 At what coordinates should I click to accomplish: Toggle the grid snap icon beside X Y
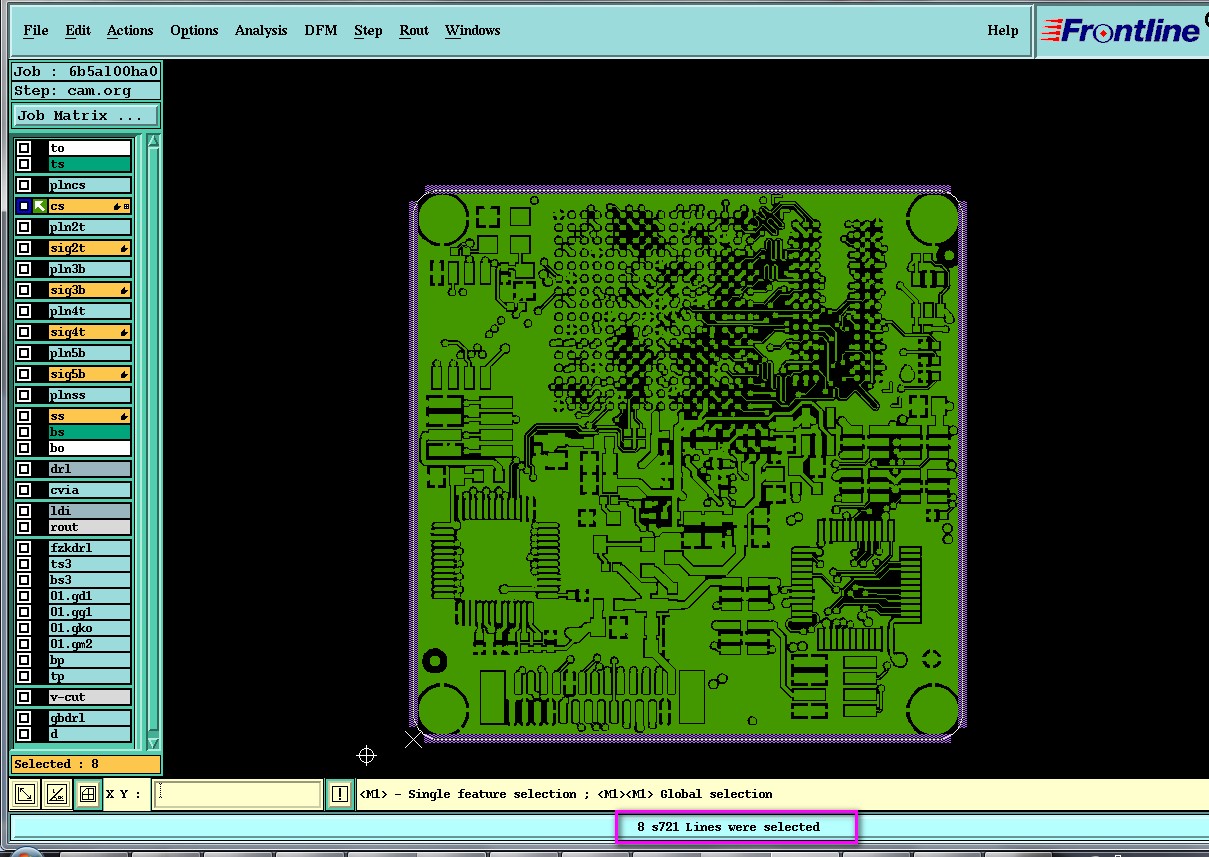tap(87, 794)
